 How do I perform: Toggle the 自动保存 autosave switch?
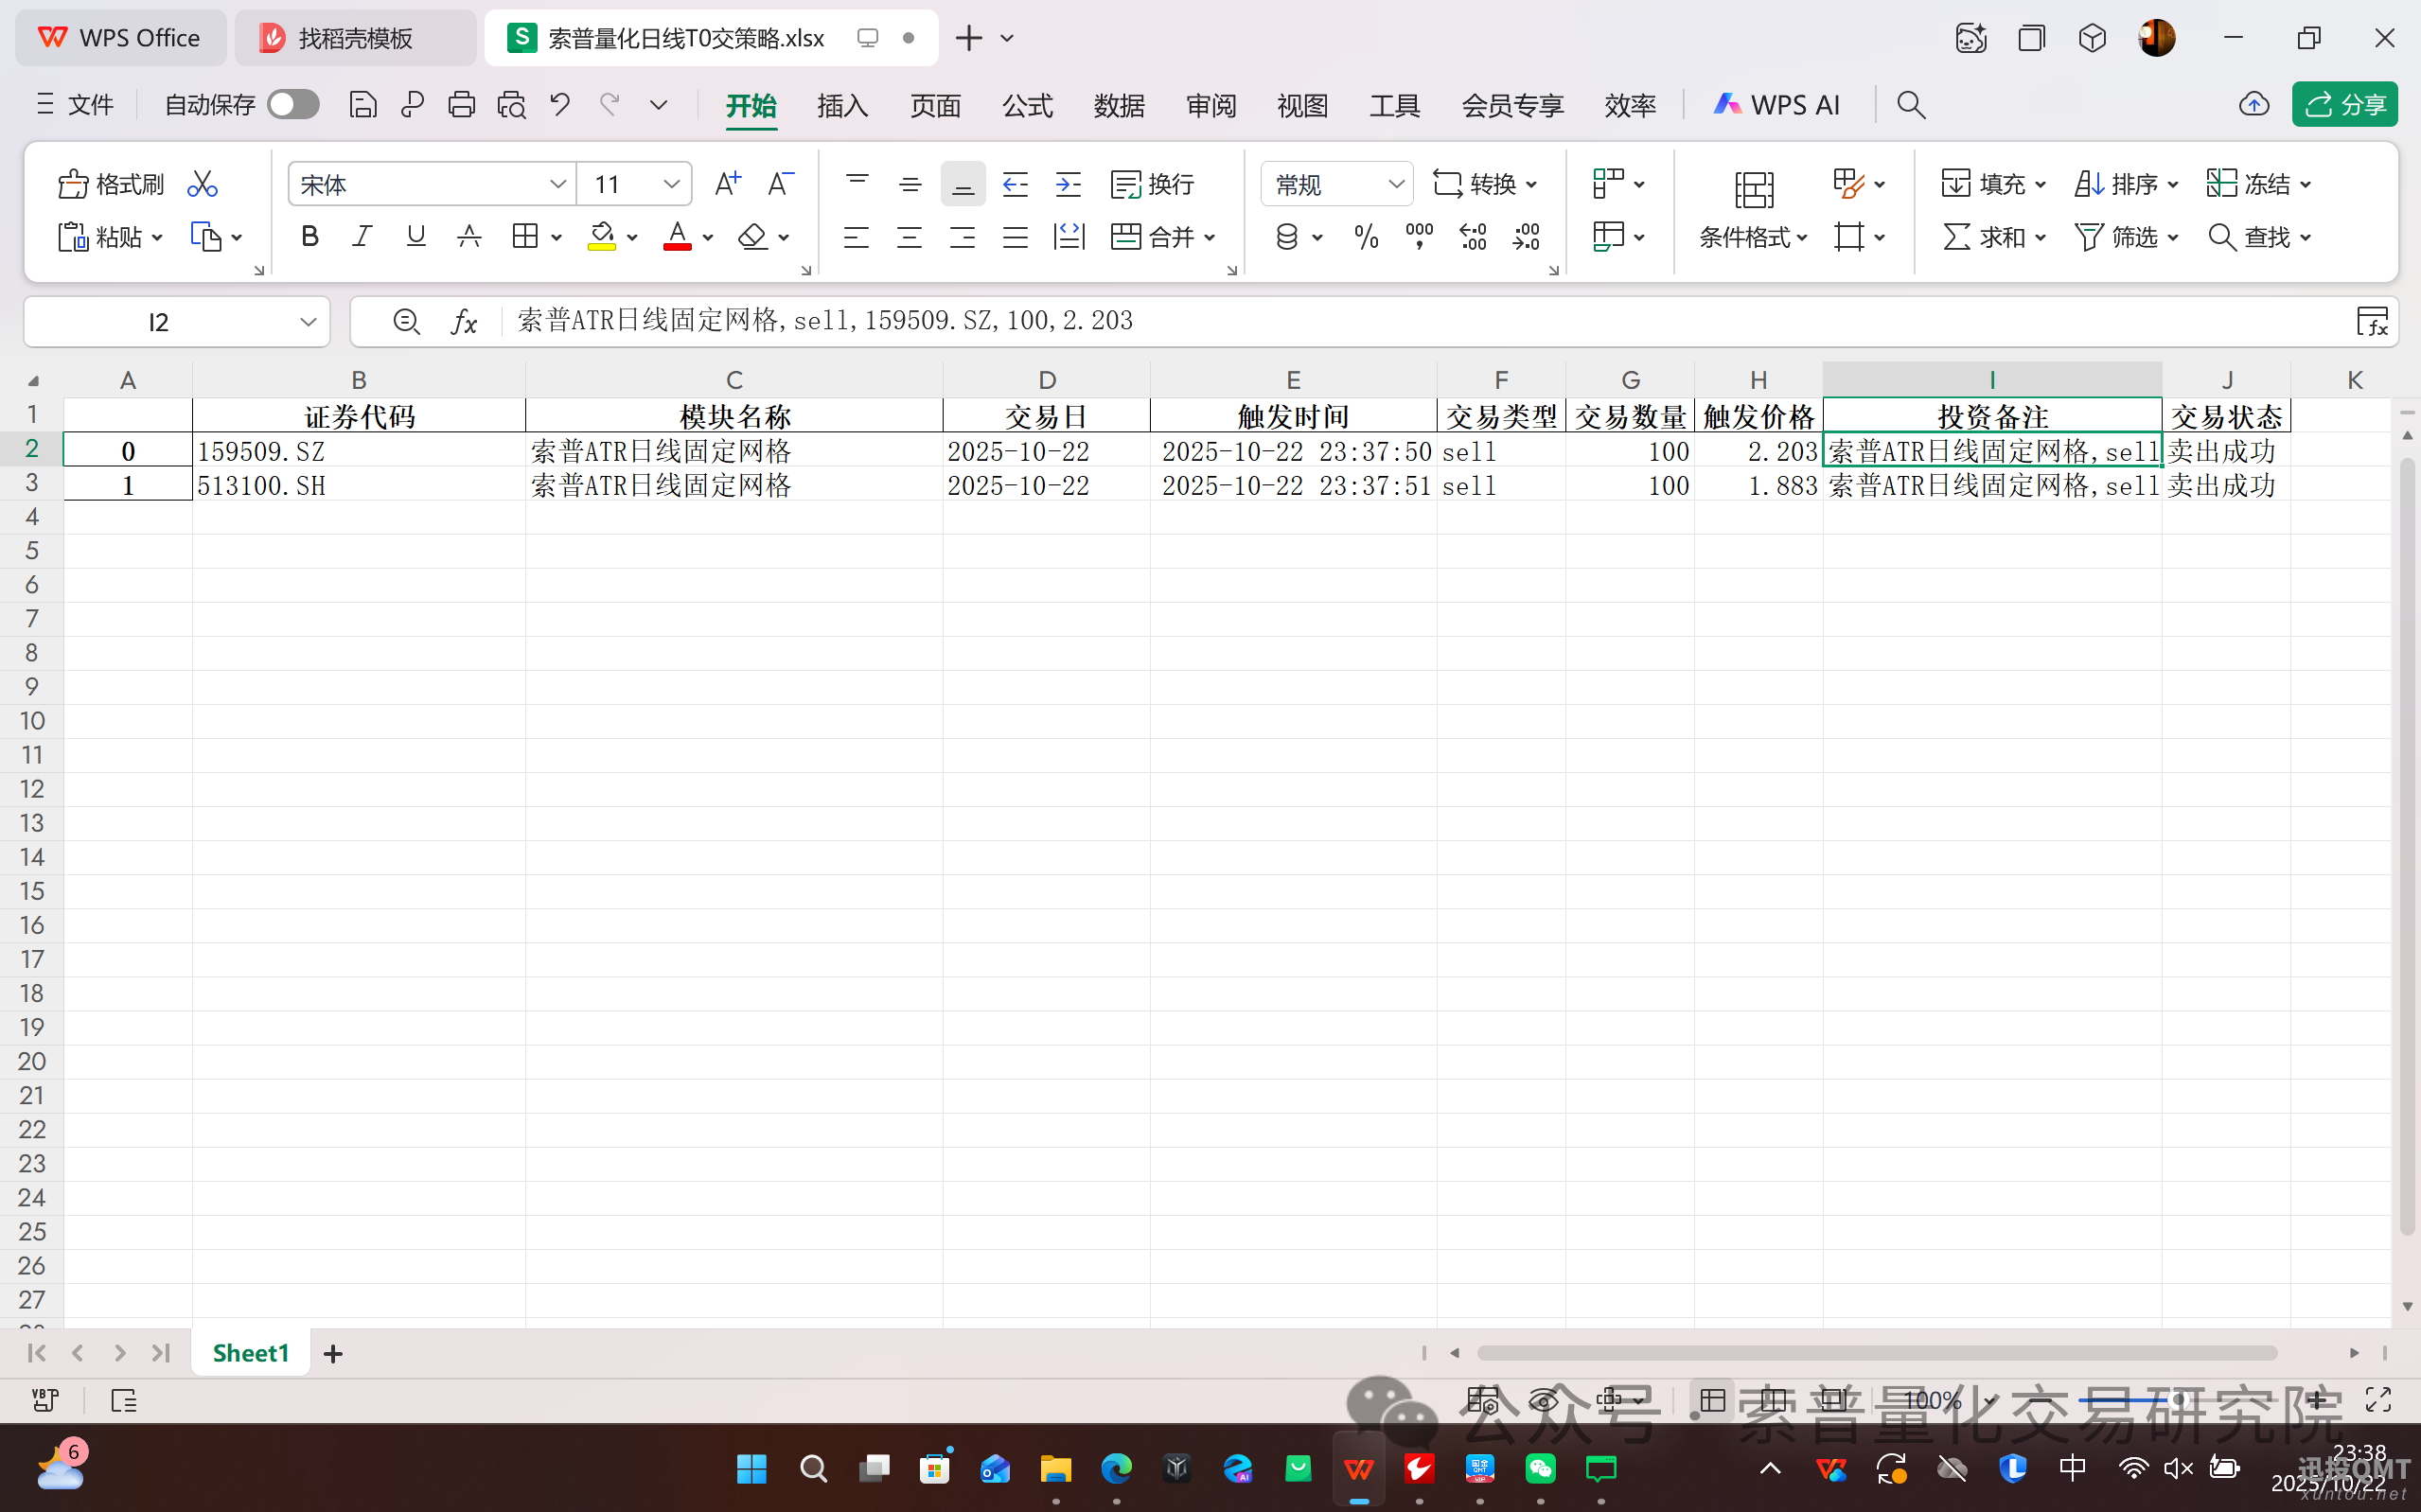293,105
